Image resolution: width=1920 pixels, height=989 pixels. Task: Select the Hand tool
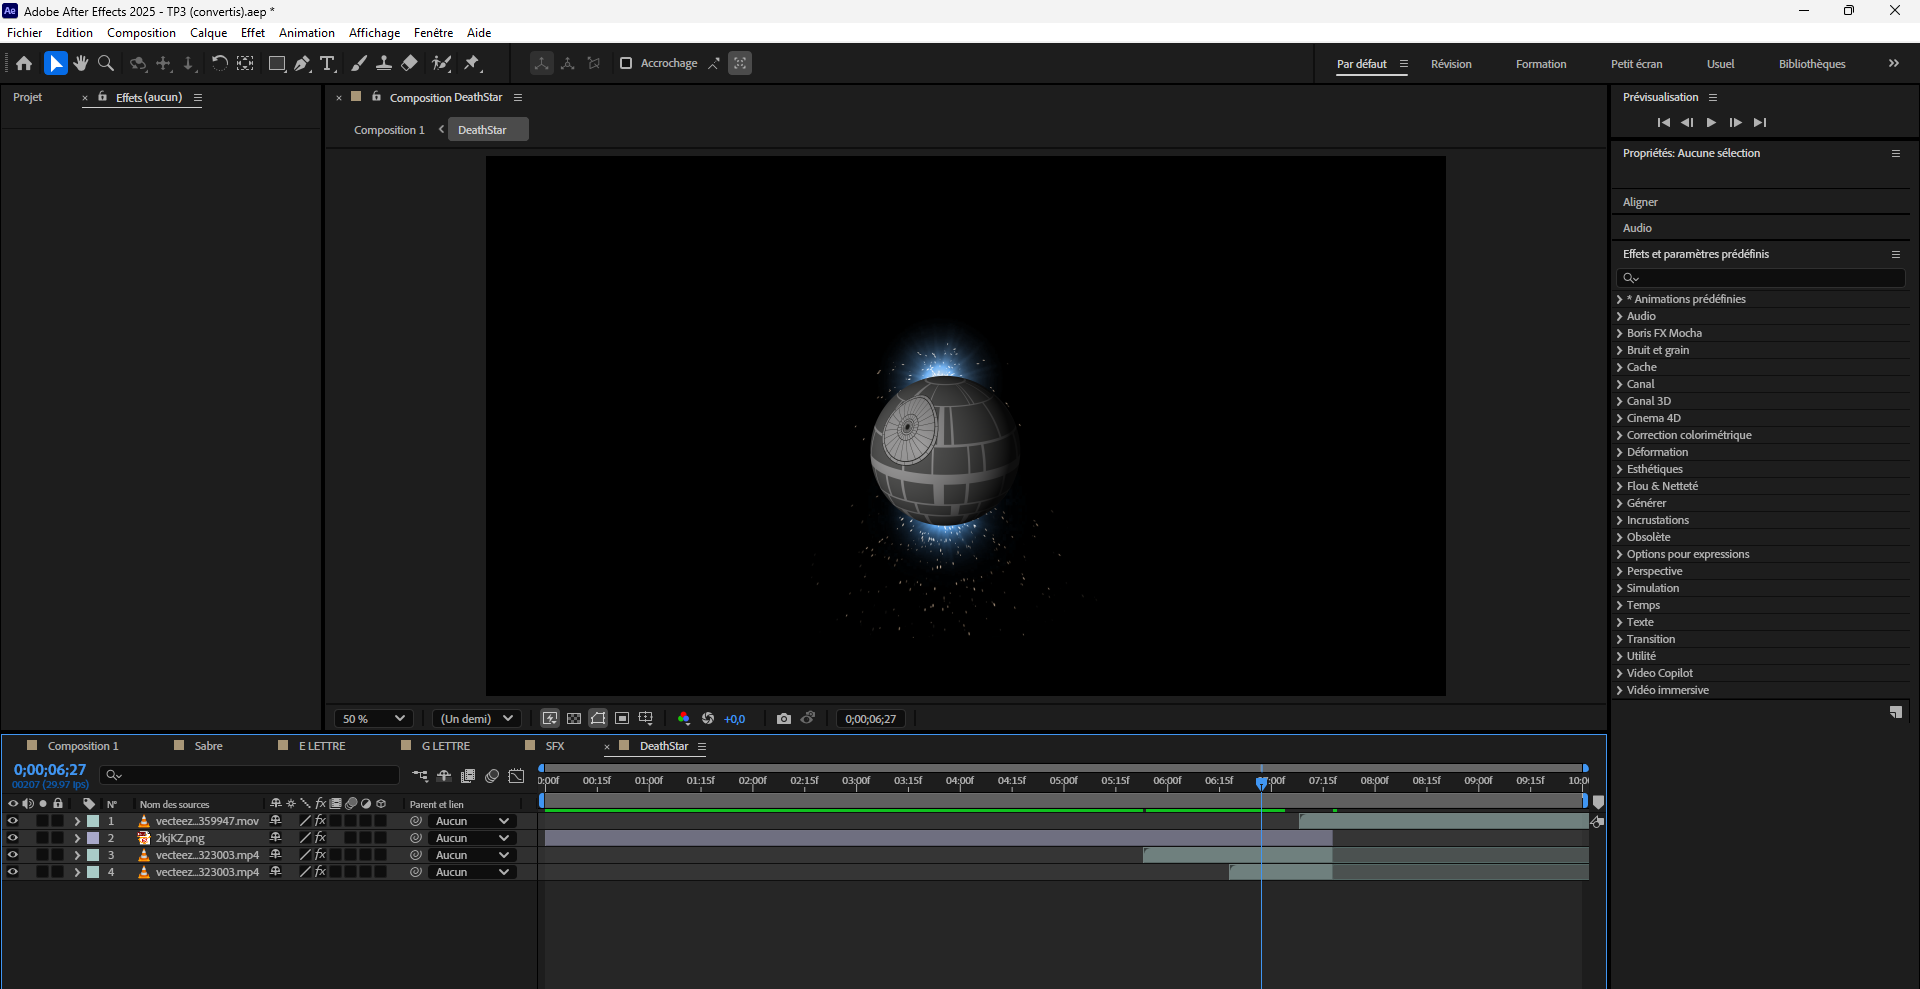coord(81,63)
